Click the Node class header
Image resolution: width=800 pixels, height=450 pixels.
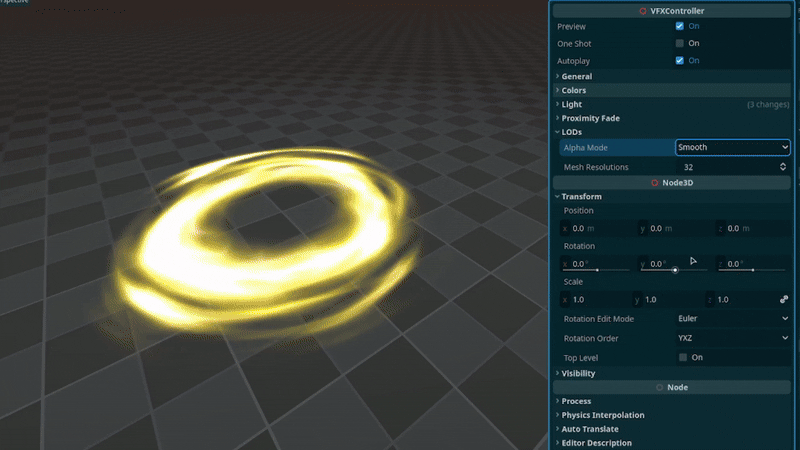tap(672, 387)
